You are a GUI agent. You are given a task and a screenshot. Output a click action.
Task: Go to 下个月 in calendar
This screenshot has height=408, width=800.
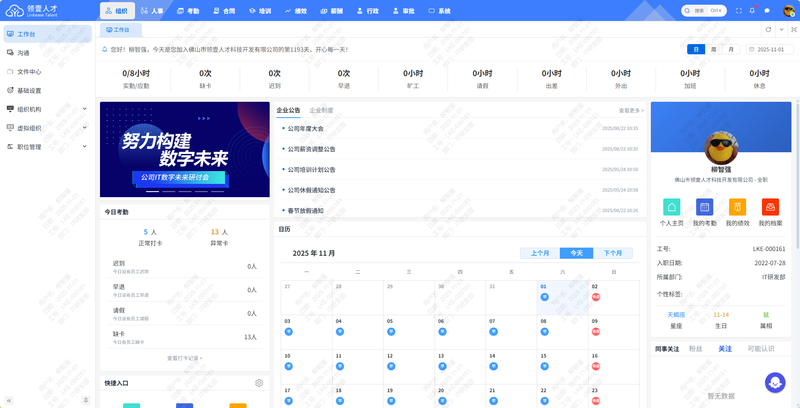click(611, 253)
